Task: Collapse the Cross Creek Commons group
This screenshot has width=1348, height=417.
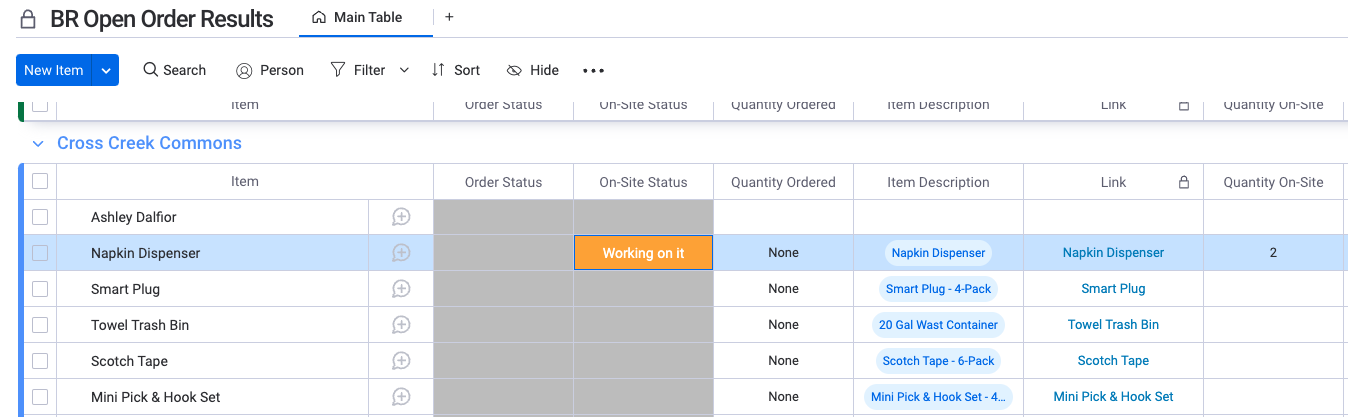Action: (x=38, y=144)
